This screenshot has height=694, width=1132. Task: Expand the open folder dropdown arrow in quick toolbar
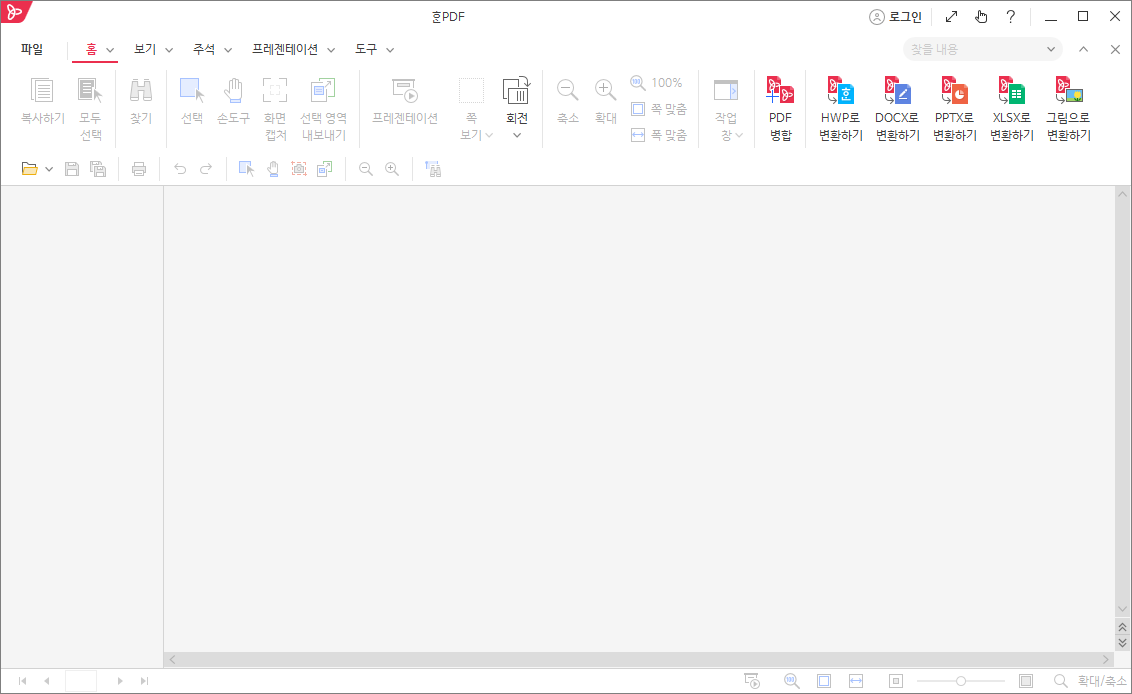(x=48, y=169)
